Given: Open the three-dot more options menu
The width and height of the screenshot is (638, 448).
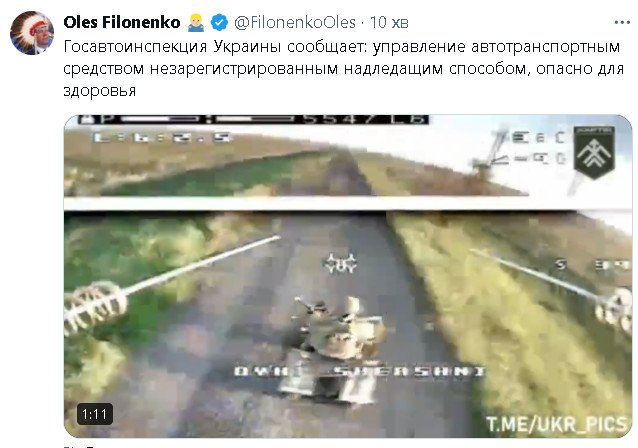Looking at the screenshot, I should pyautogui.click(x=622, y=22).
